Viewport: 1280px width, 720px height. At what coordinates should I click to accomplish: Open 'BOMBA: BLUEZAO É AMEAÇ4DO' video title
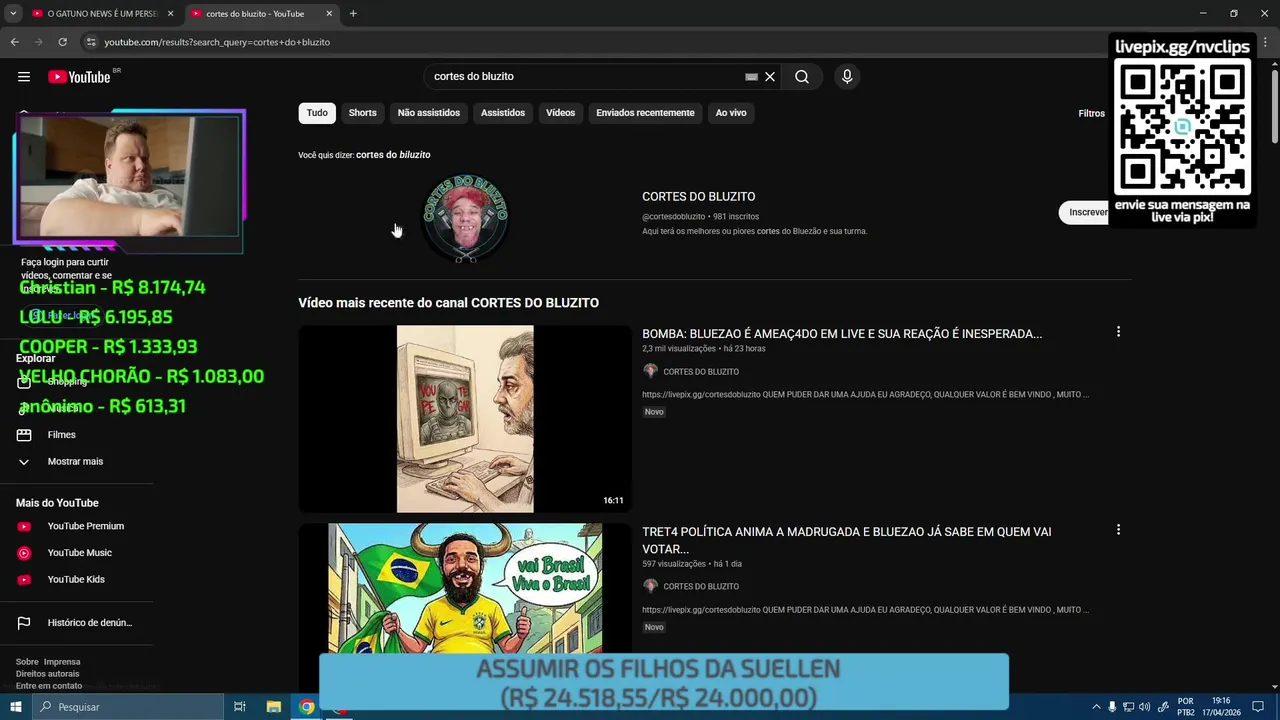pos(842,334)
